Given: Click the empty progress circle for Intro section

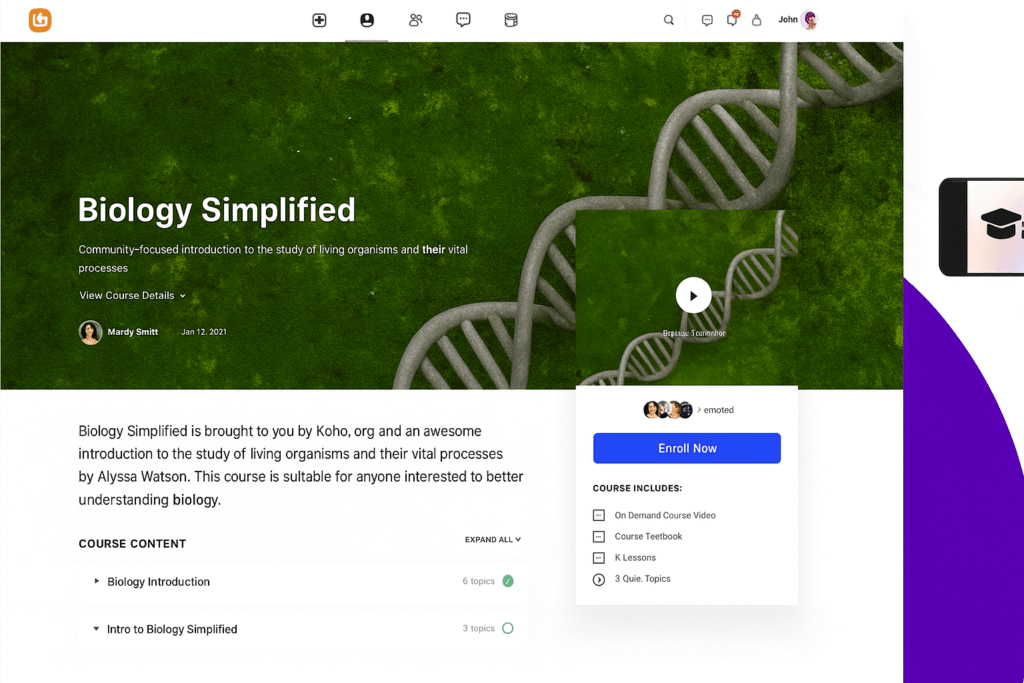Looking at the screenshot, I should [508, 628].
